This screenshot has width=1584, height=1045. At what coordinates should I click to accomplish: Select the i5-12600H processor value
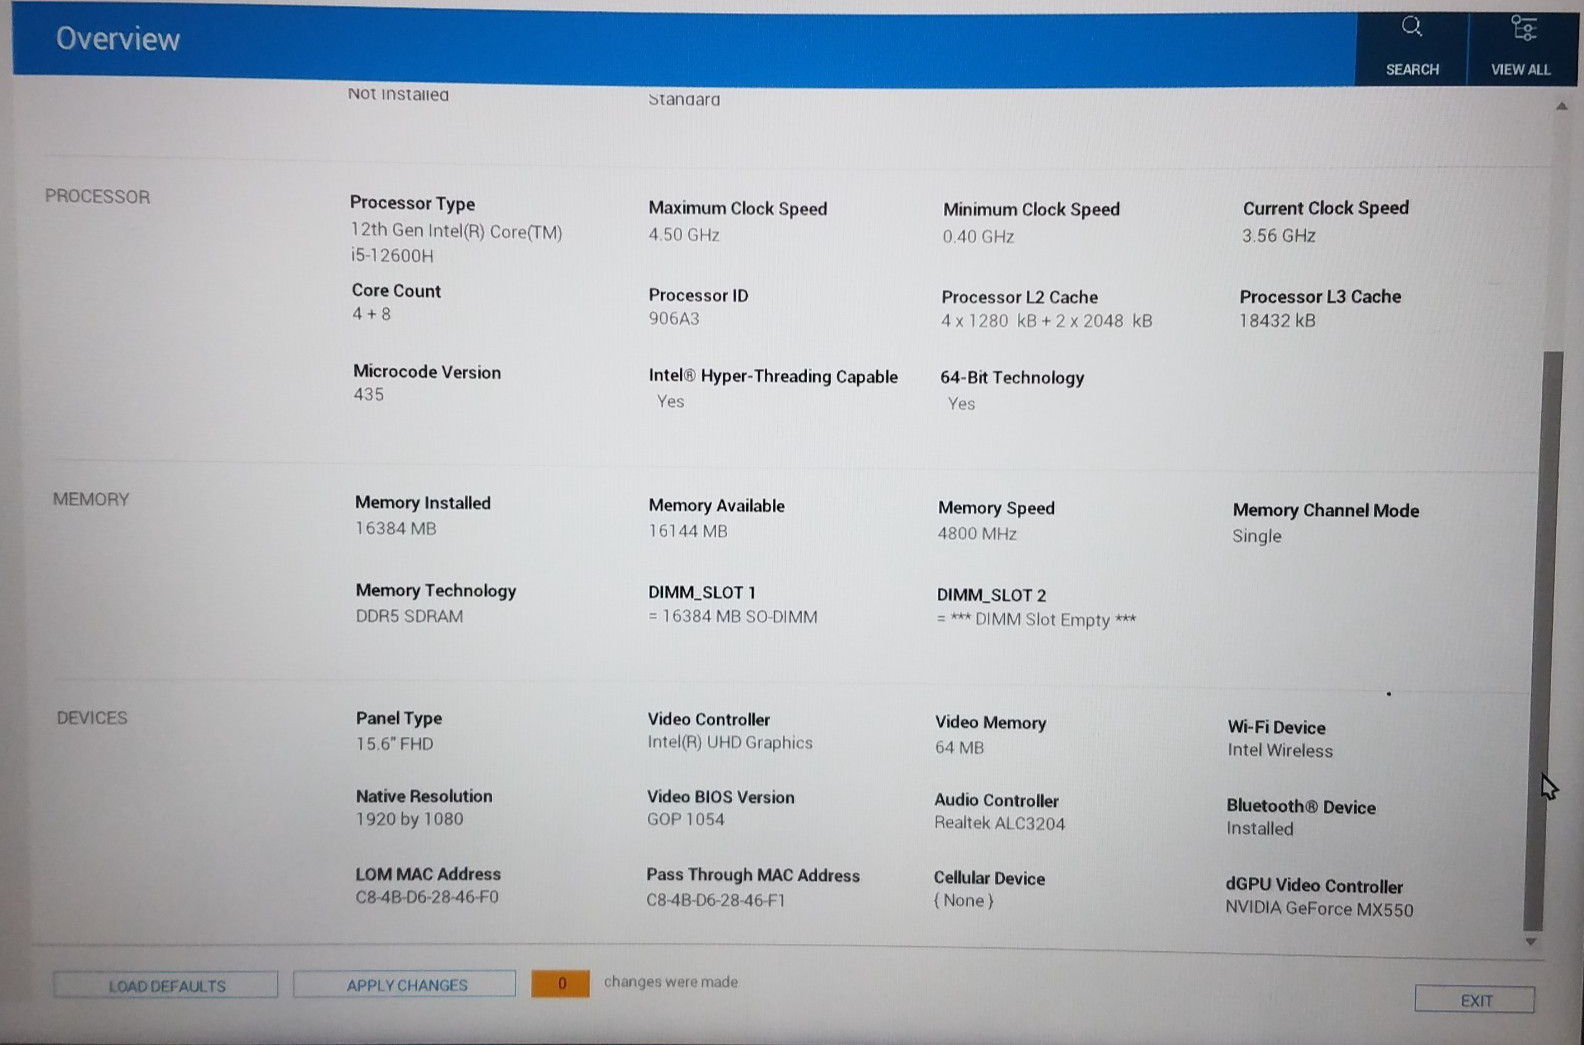coord(392,256)
